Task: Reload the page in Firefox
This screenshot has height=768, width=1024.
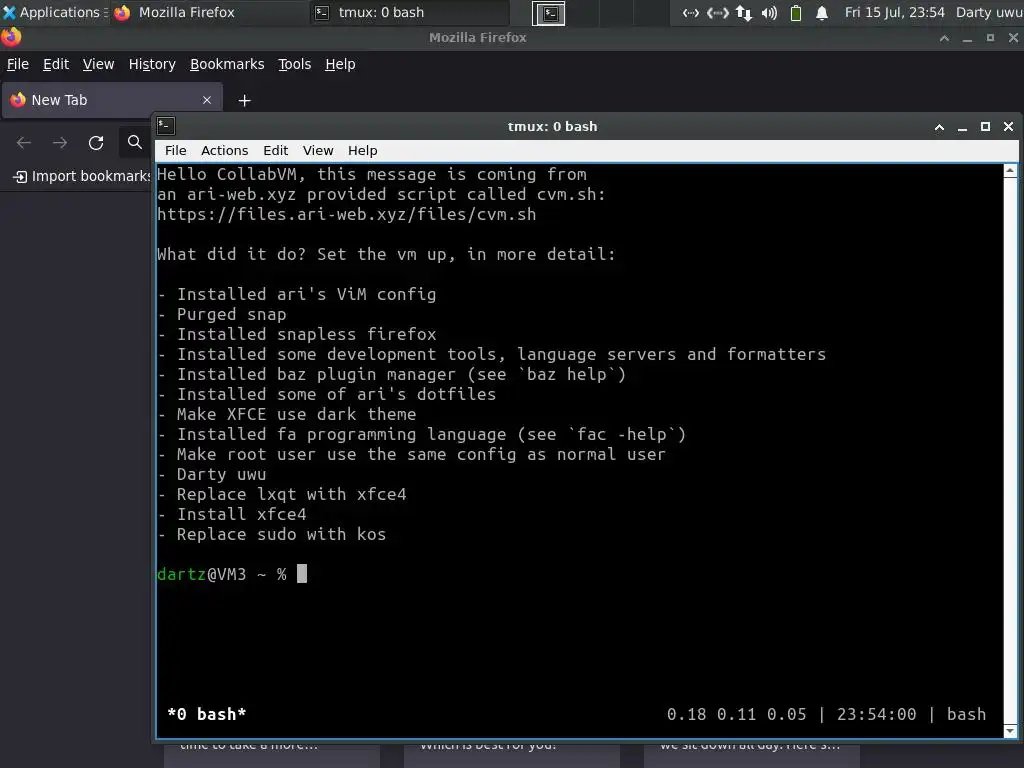Action: (x=96, y=142)
